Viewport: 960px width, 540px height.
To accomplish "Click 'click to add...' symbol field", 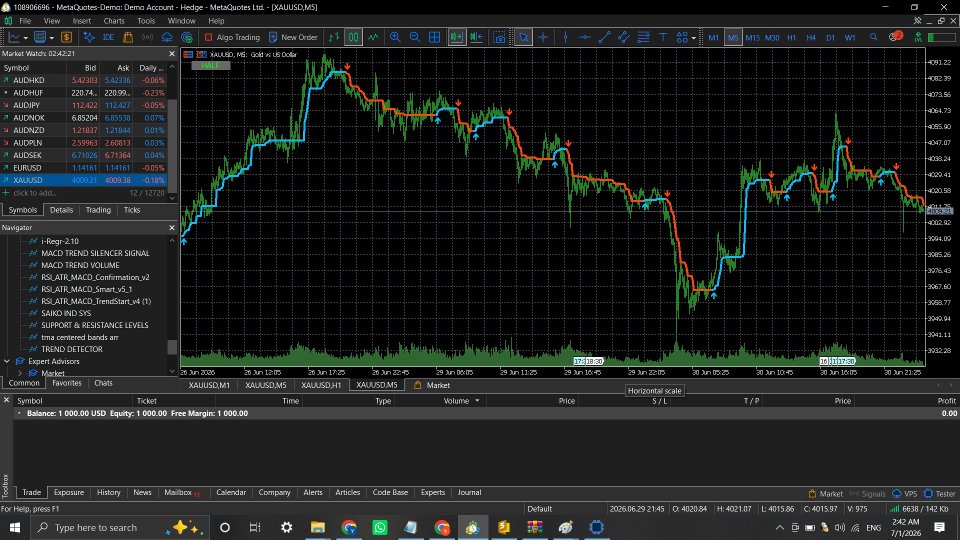I will coord(34,193).
